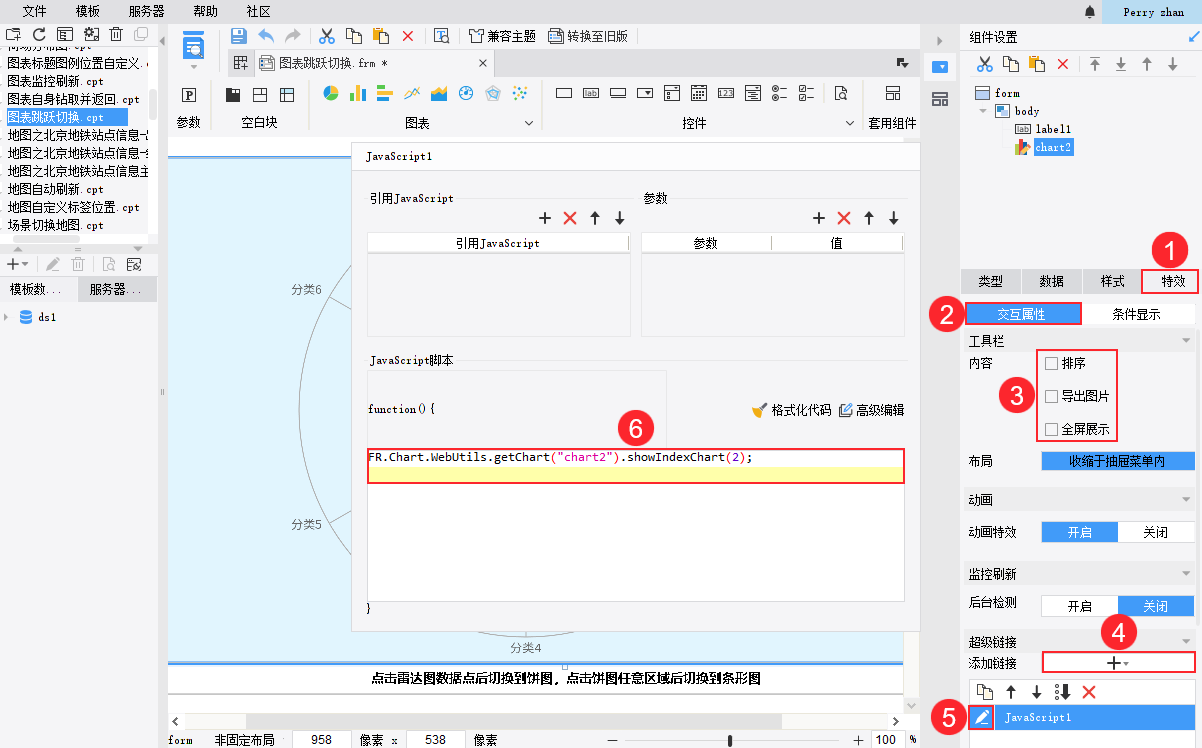The height and width of the screenshot is (748, 1202).
Task: Check the 全屏展示 option
Action: click(x=1052, y=429)
